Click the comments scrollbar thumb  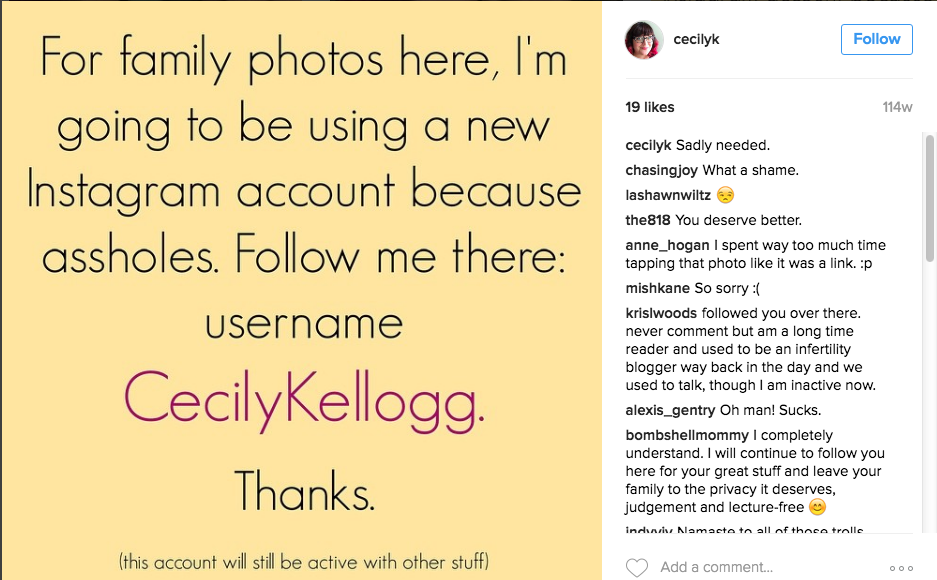pos(929,198)
